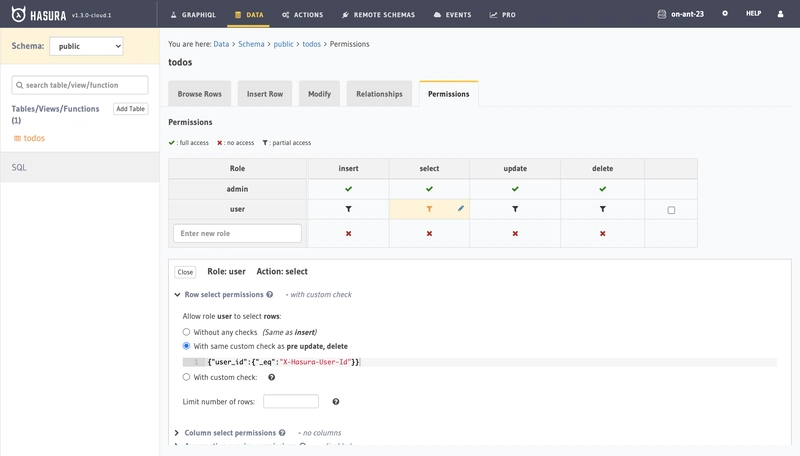800x456 pixels.
Task: Click new role select no-access cross
Action: pos(429,234)
